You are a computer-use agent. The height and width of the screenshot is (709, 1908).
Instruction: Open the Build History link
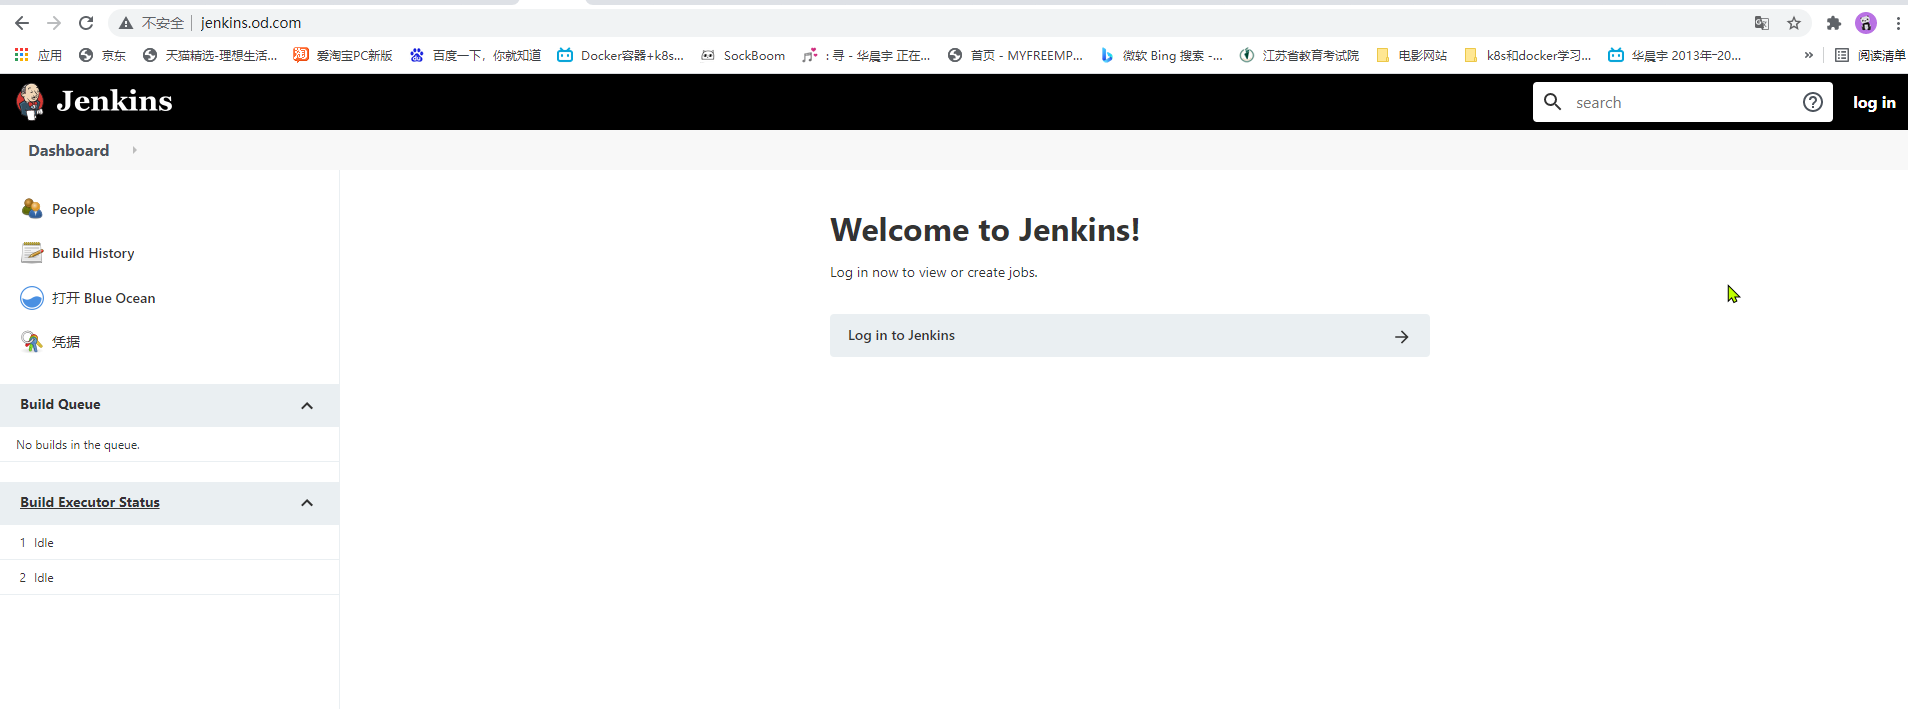click(93, 253)
